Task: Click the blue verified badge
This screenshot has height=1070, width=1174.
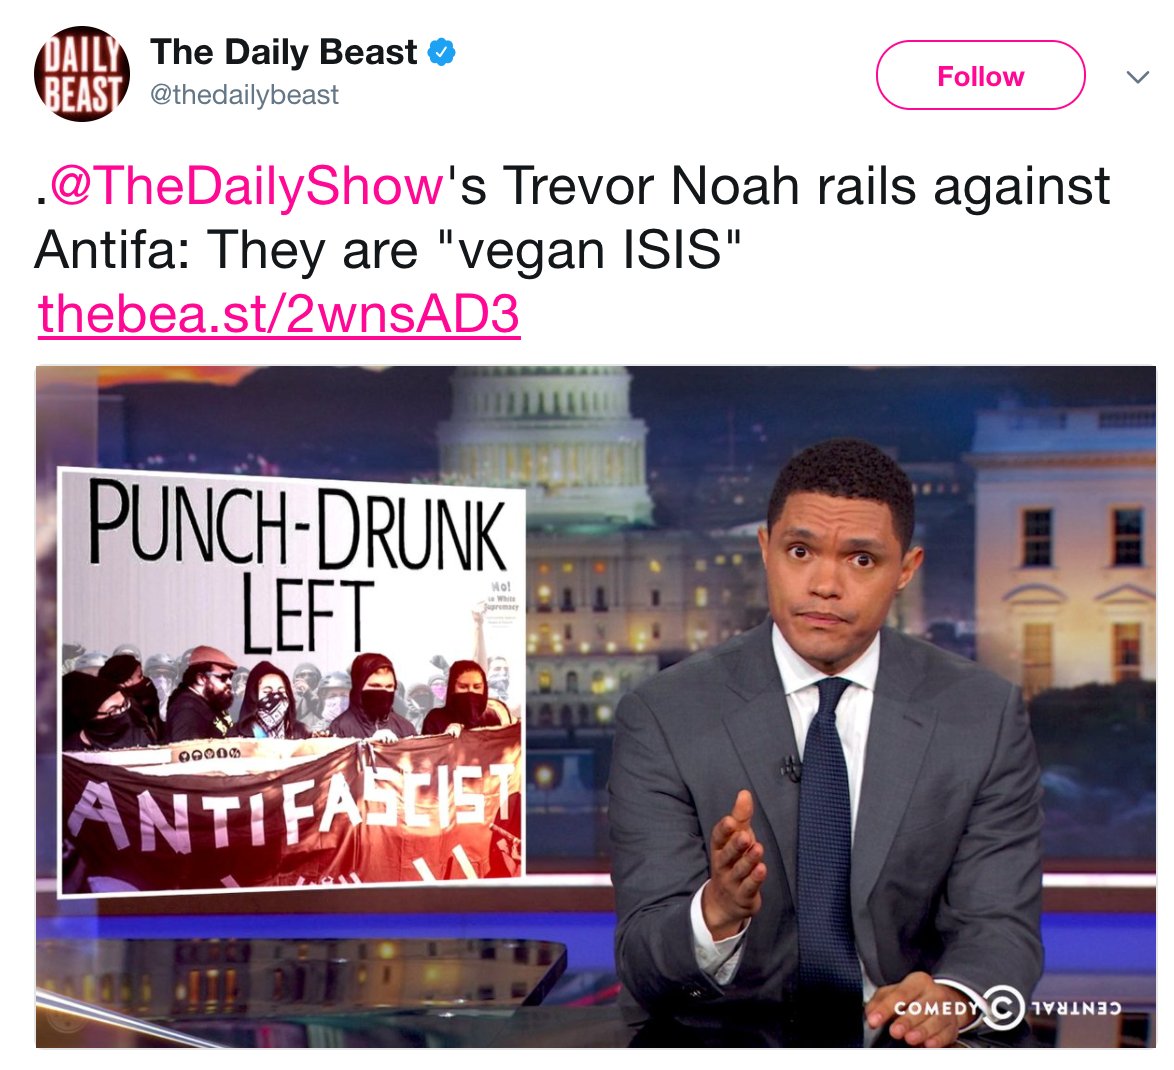Action: click(442, 52)
